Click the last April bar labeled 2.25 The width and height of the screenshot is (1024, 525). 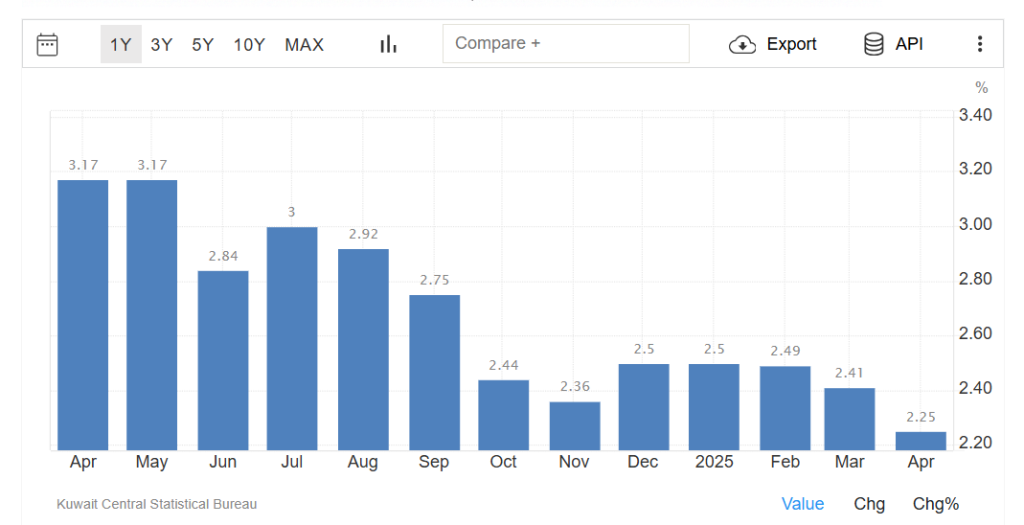coord(920,440)
